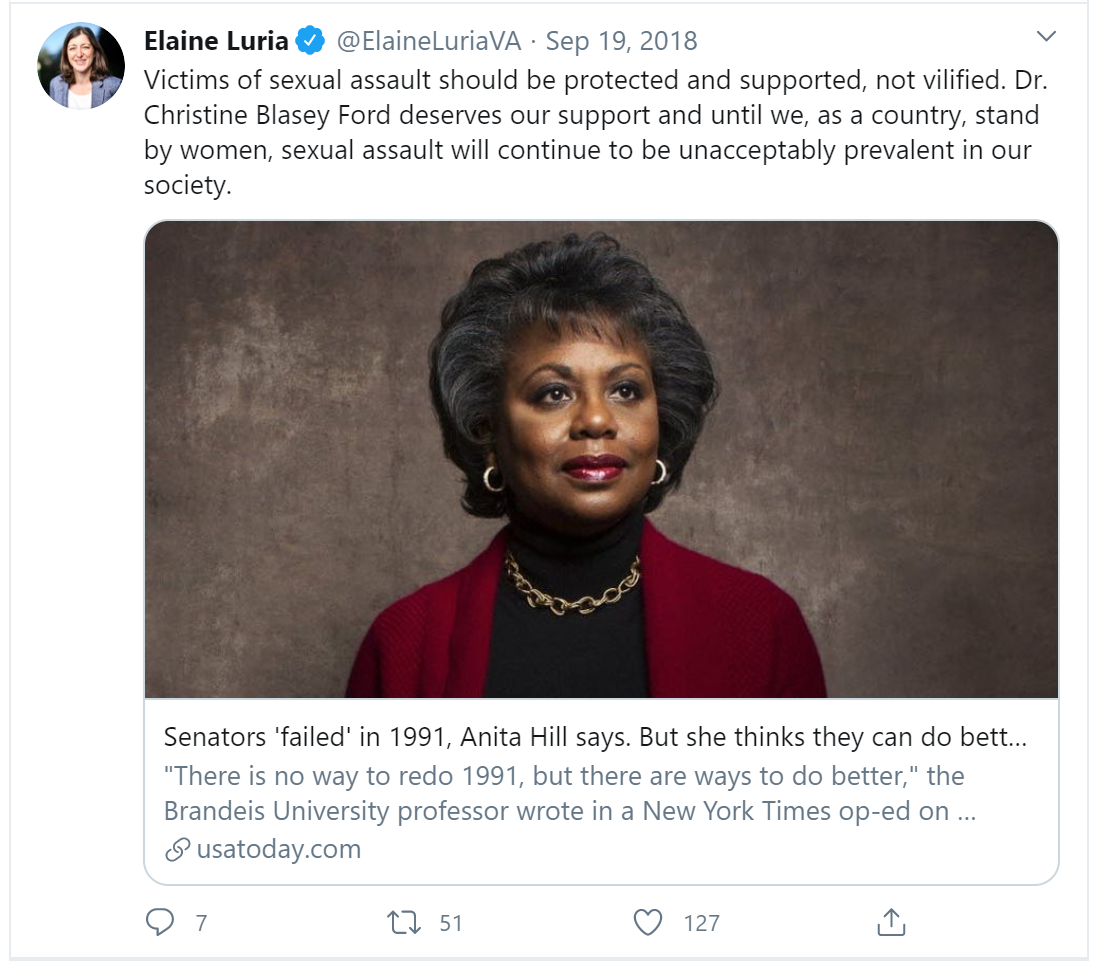Open the tweet menu caret at top right
The image size is (1093, 961).
pos(1047,35)
